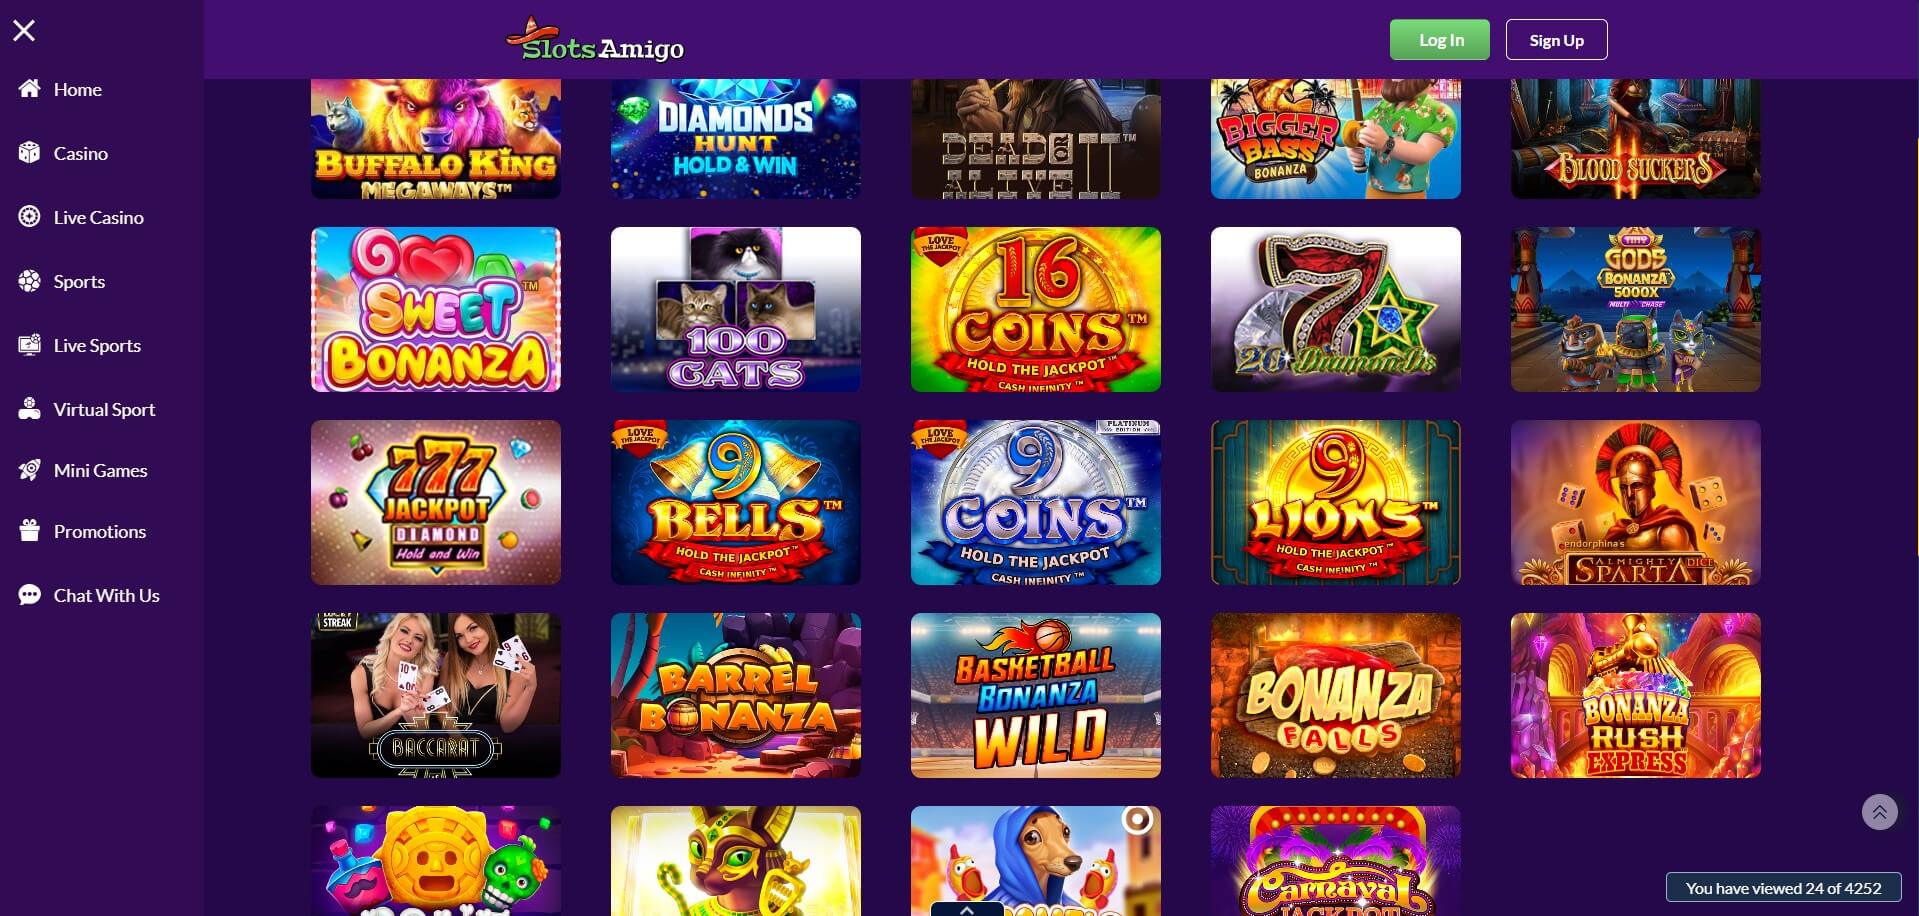
Task: Click the Live Casino chip icon
Action: [x=30, y=217]
